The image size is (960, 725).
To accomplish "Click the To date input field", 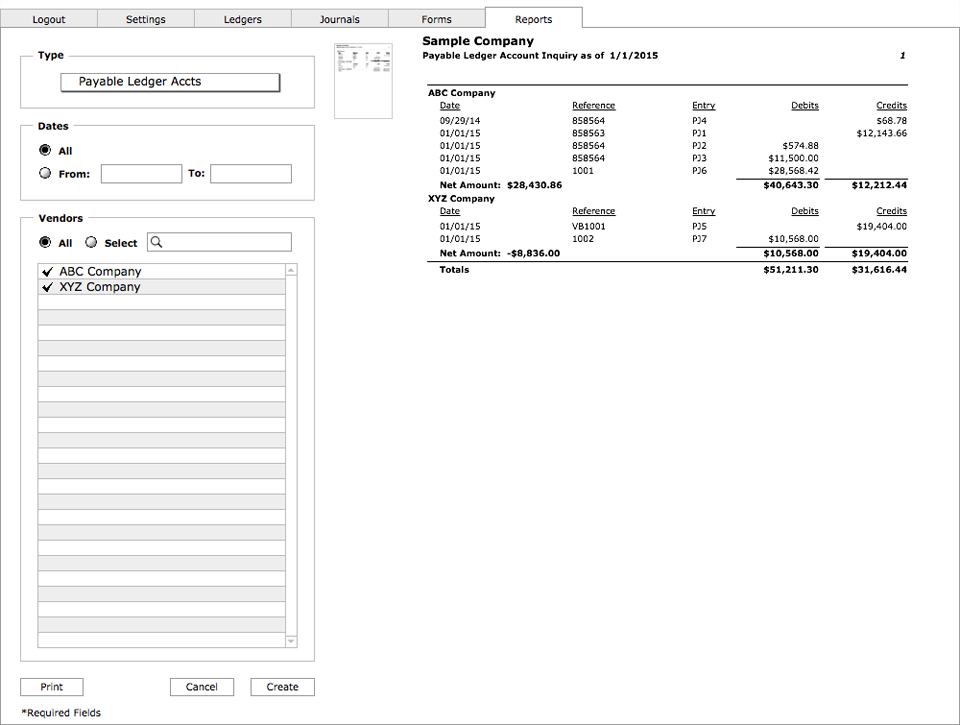I will coord(251,174).
